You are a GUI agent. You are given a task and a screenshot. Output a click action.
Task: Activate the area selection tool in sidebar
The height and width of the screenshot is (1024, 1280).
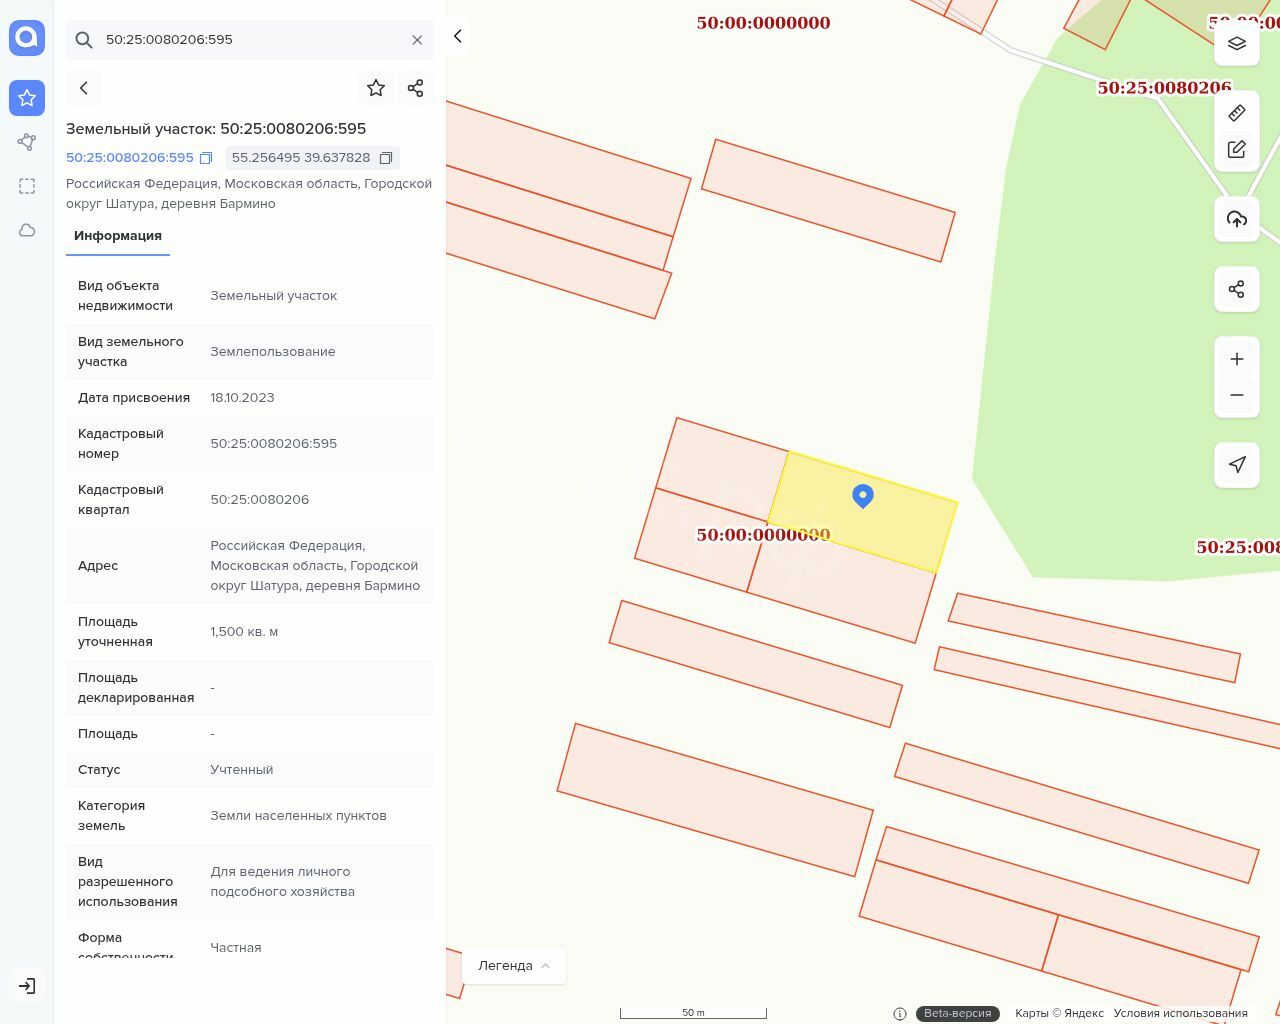27,186
